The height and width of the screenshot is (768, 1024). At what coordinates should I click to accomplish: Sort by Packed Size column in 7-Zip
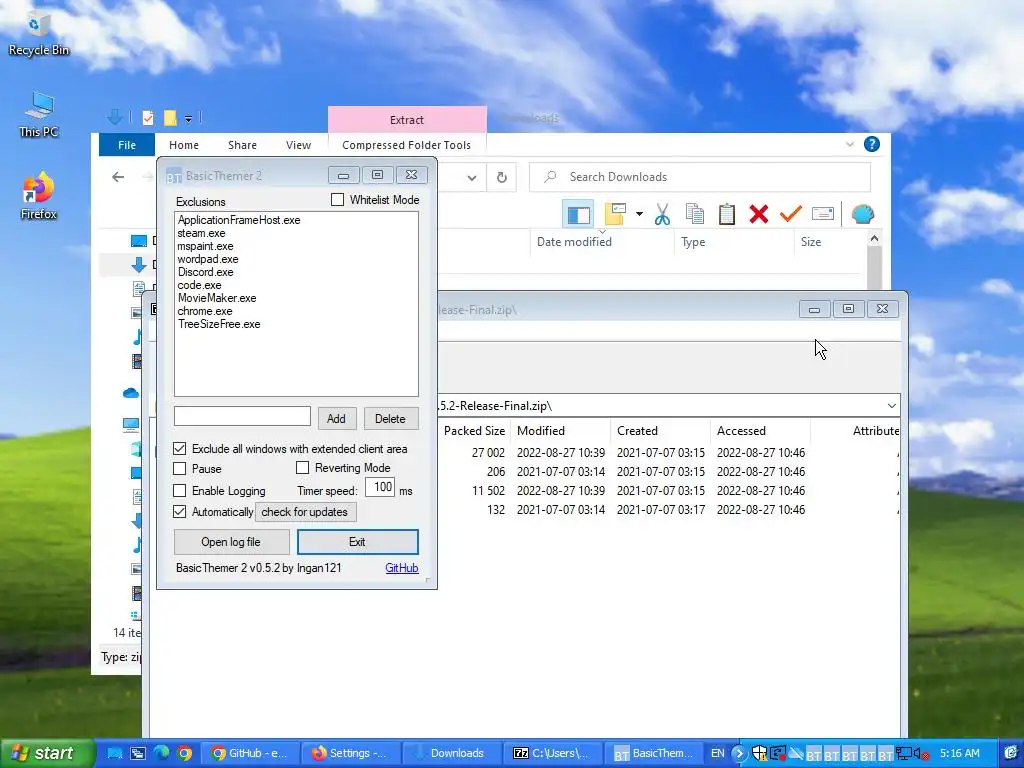[x=474, y=431]
